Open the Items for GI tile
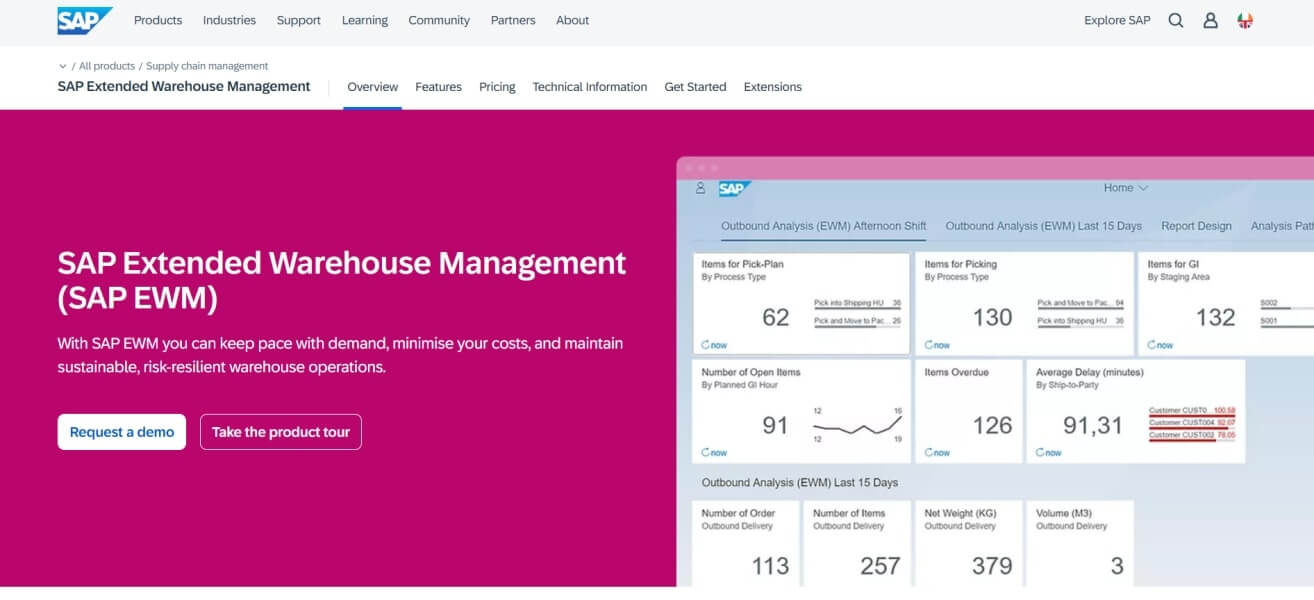Image resolution: width=1314 pixels, height=600 pixels. (x=1226, y=303)
